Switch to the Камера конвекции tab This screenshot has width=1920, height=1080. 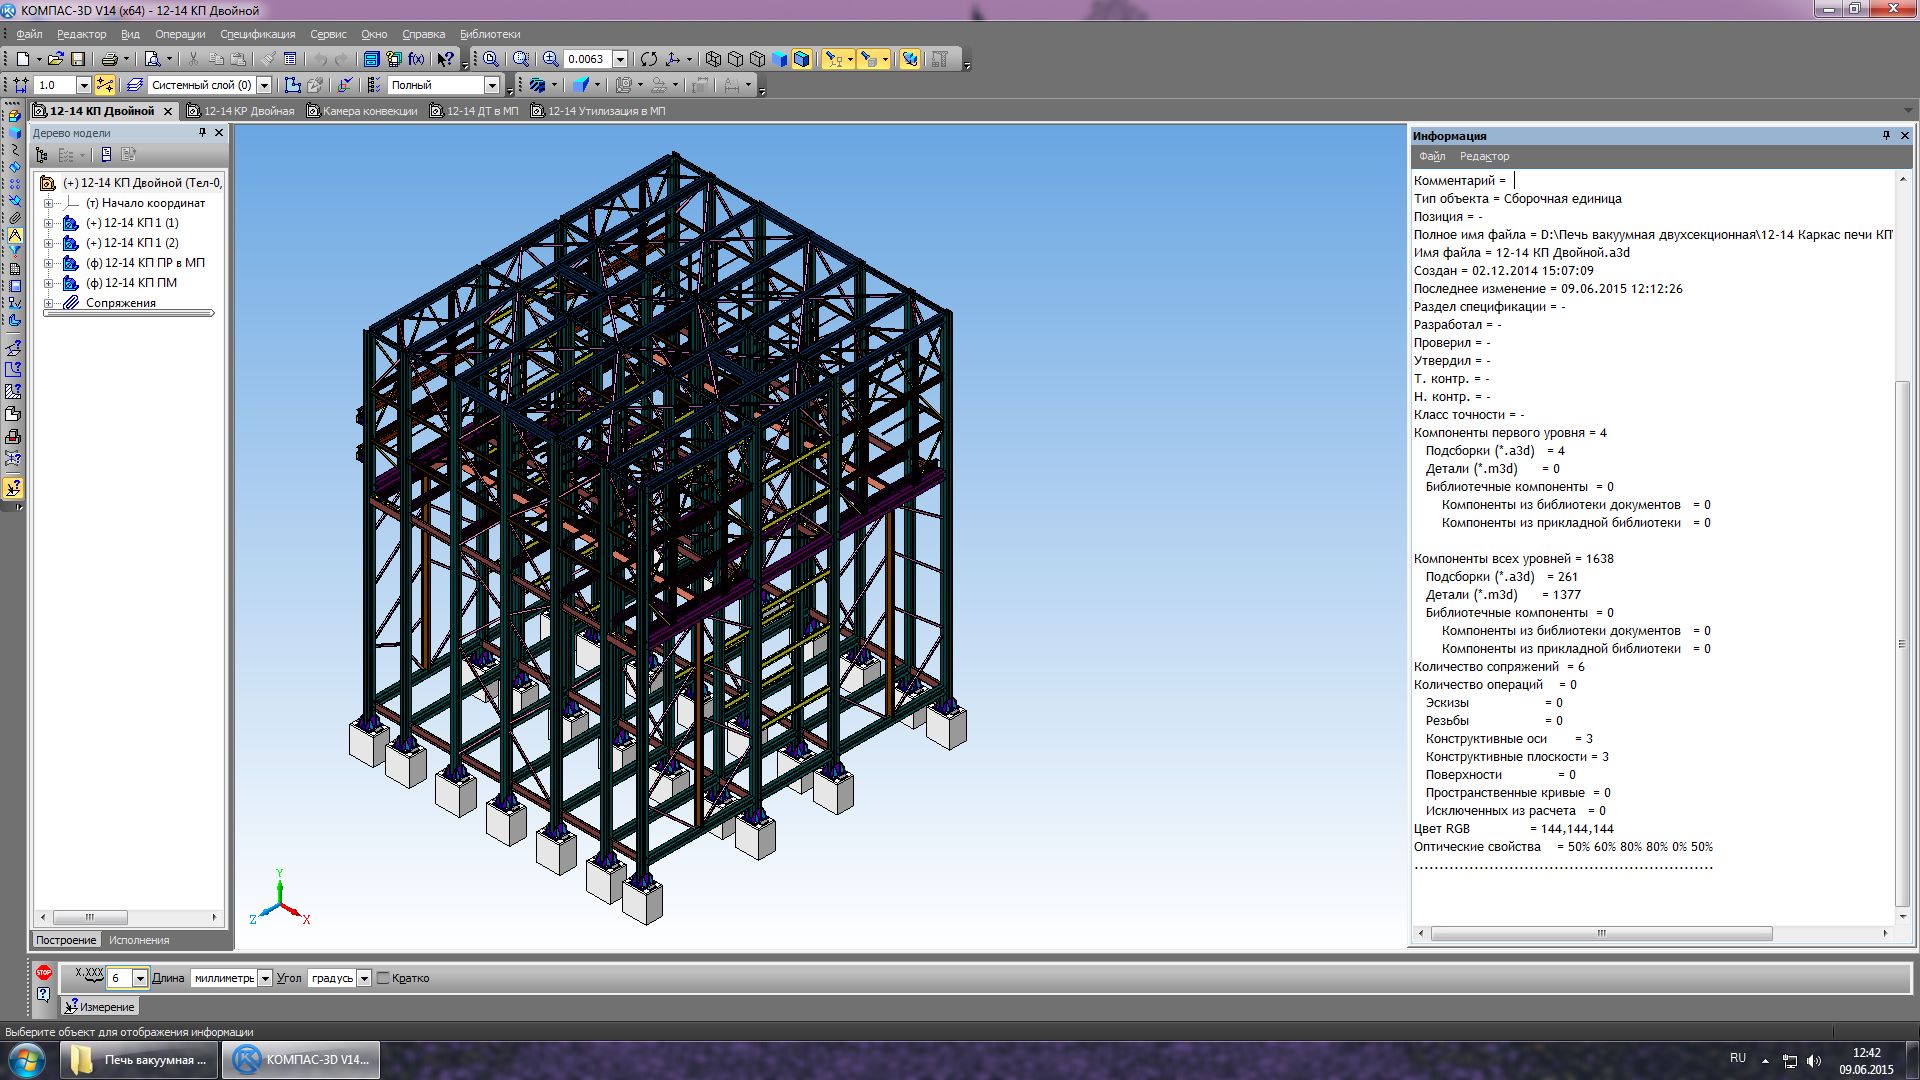point(369,111)
